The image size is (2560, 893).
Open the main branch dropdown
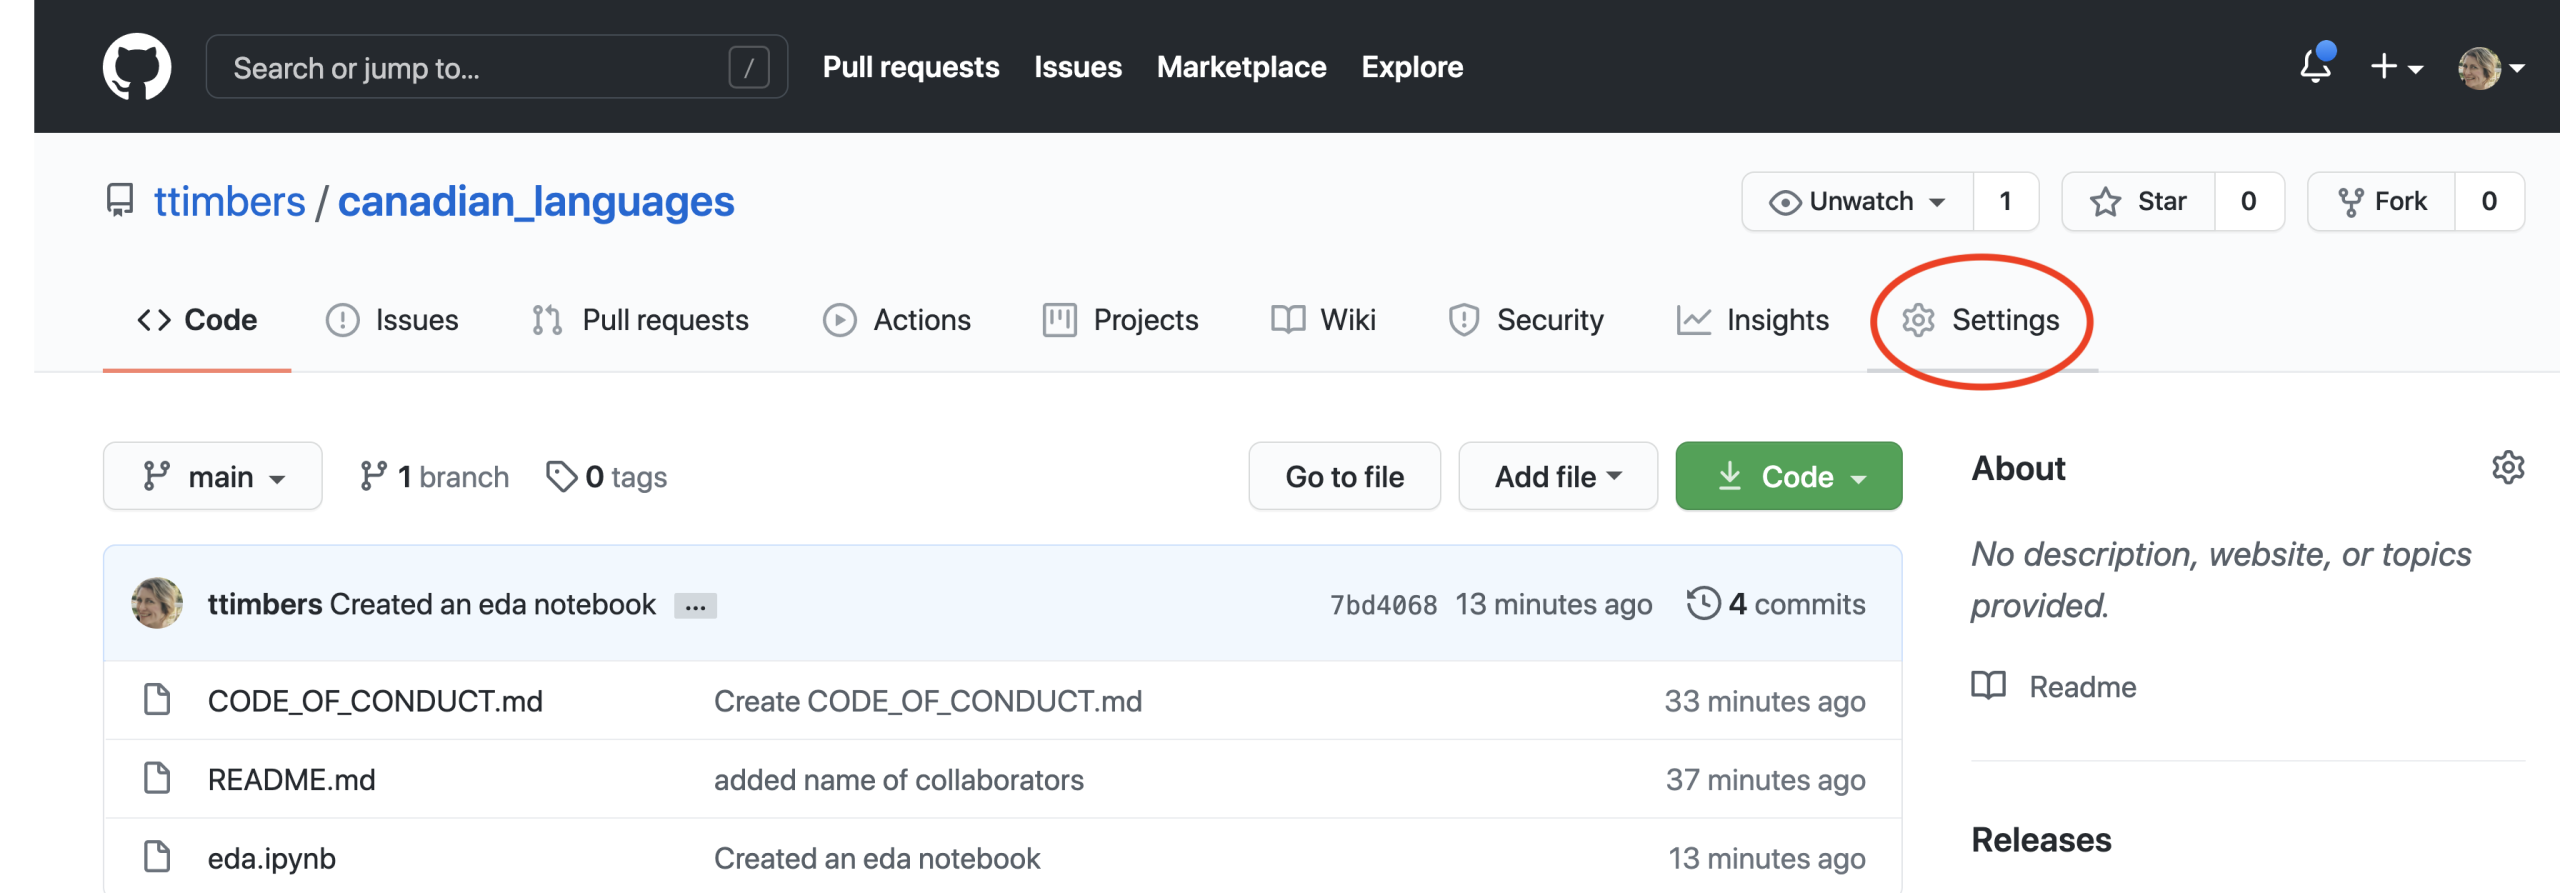(212, 477)
